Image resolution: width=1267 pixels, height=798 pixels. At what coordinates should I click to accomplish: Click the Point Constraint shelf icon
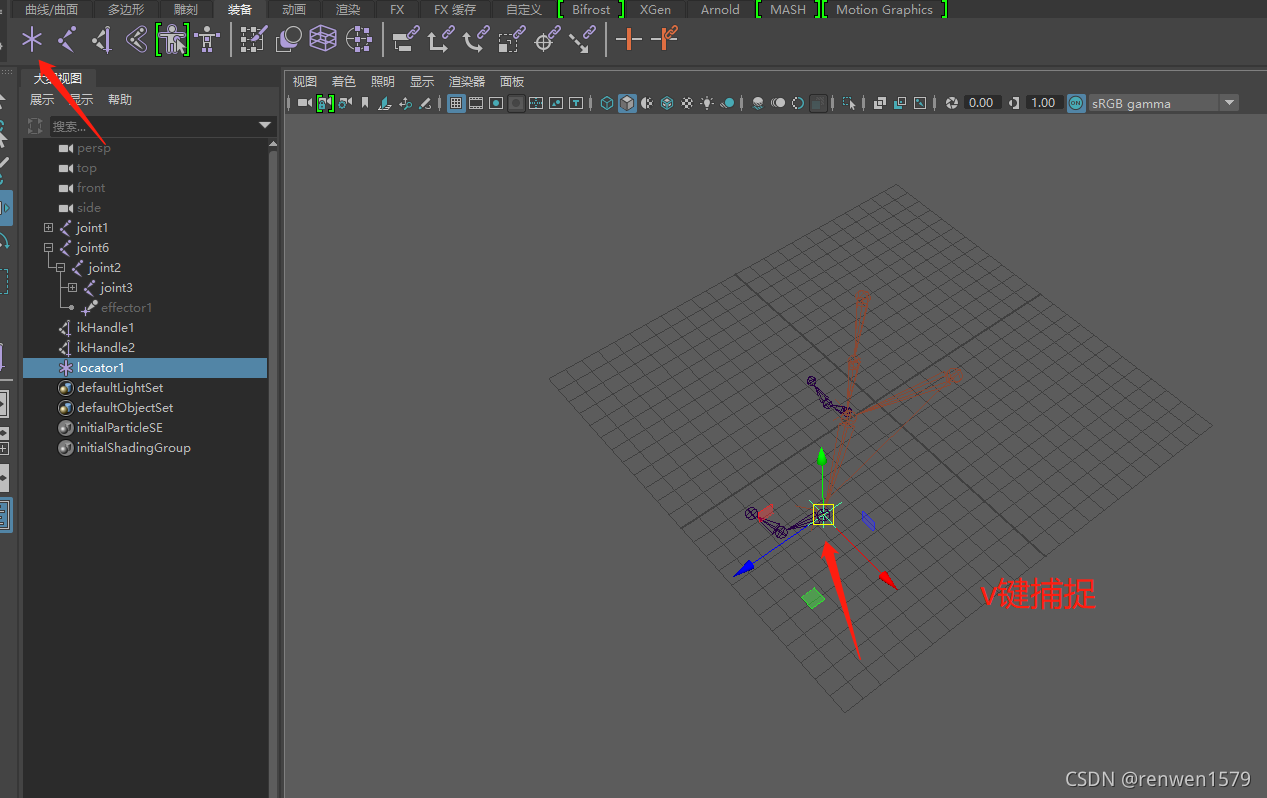441,40
